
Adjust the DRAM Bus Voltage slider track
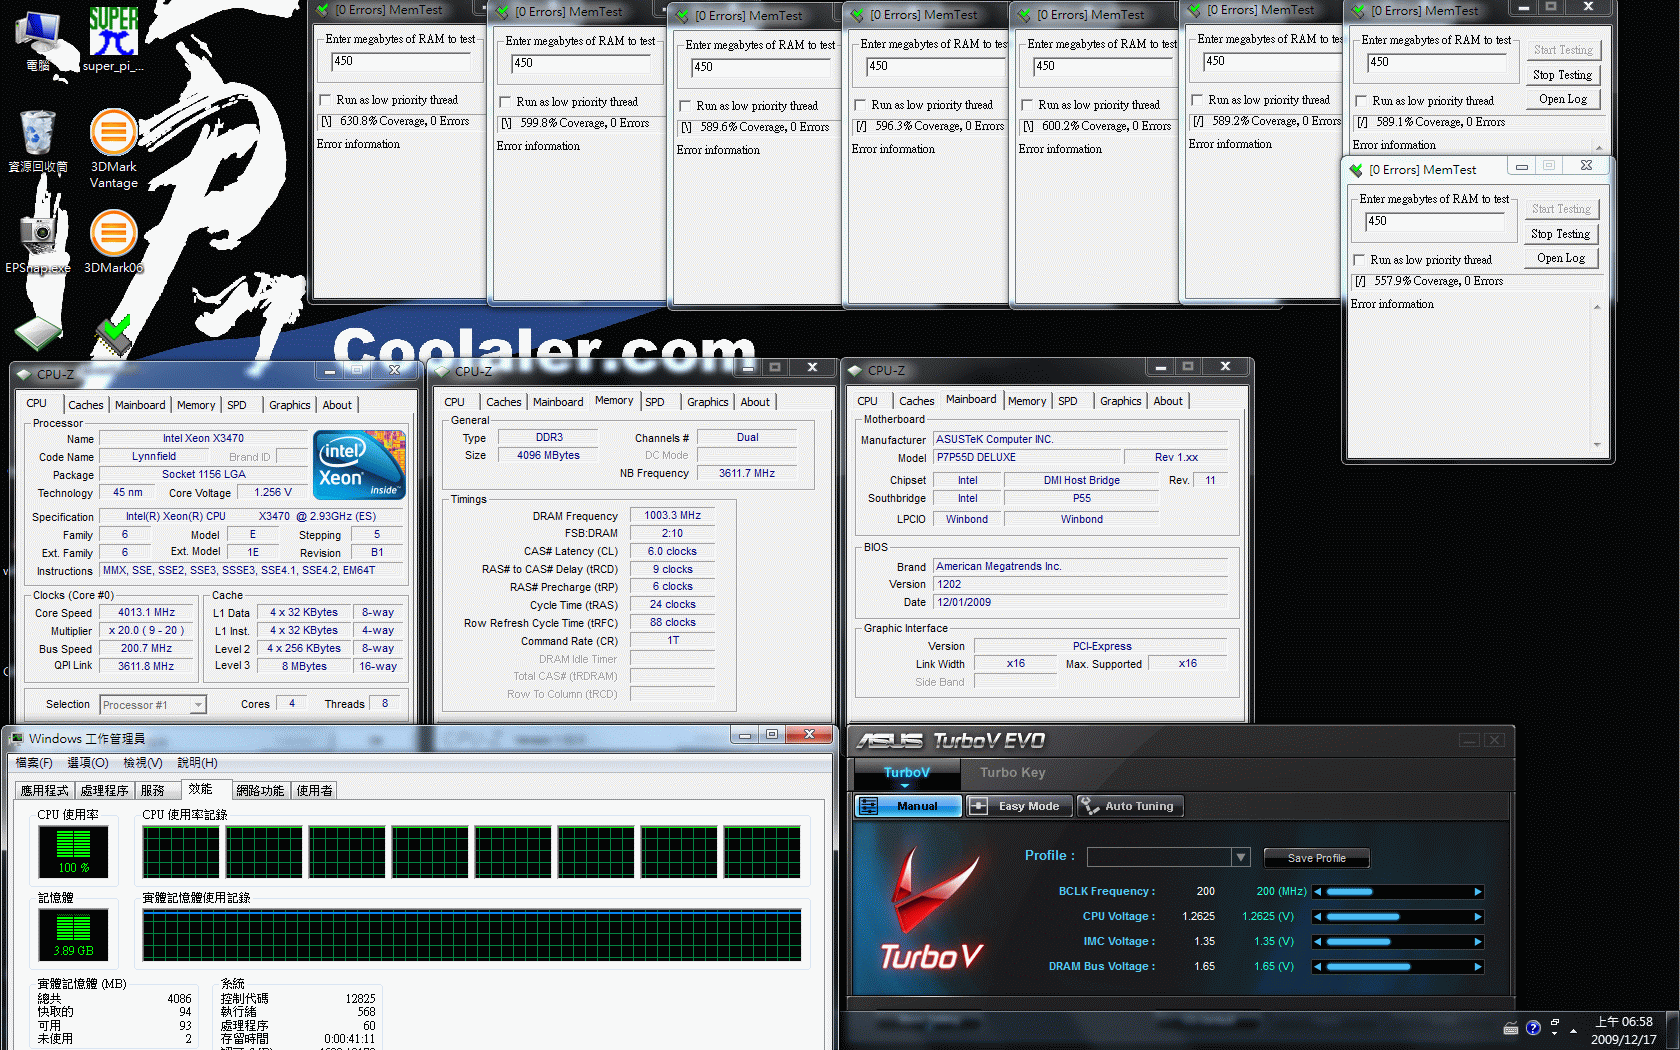pyautogui.click(x=1398, y=967)
